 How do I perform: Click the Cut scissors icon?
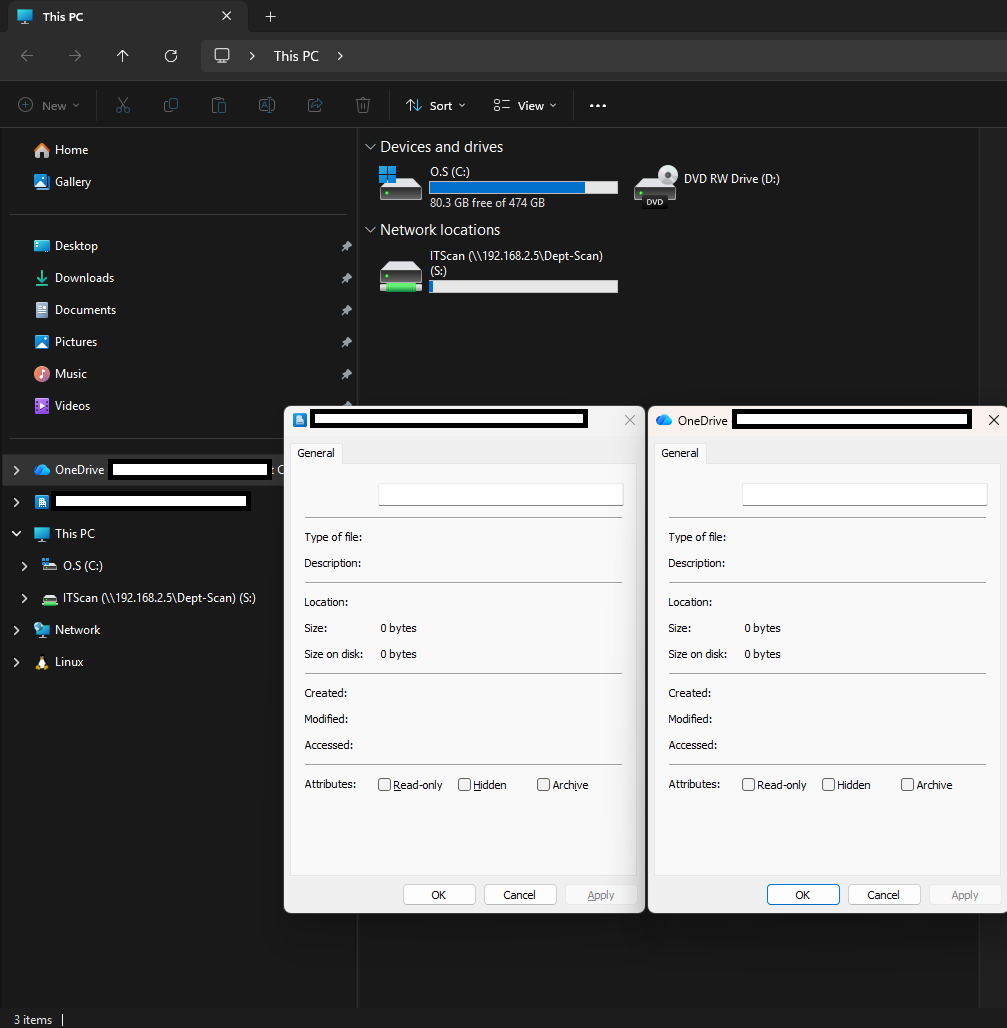coord(123,105)
